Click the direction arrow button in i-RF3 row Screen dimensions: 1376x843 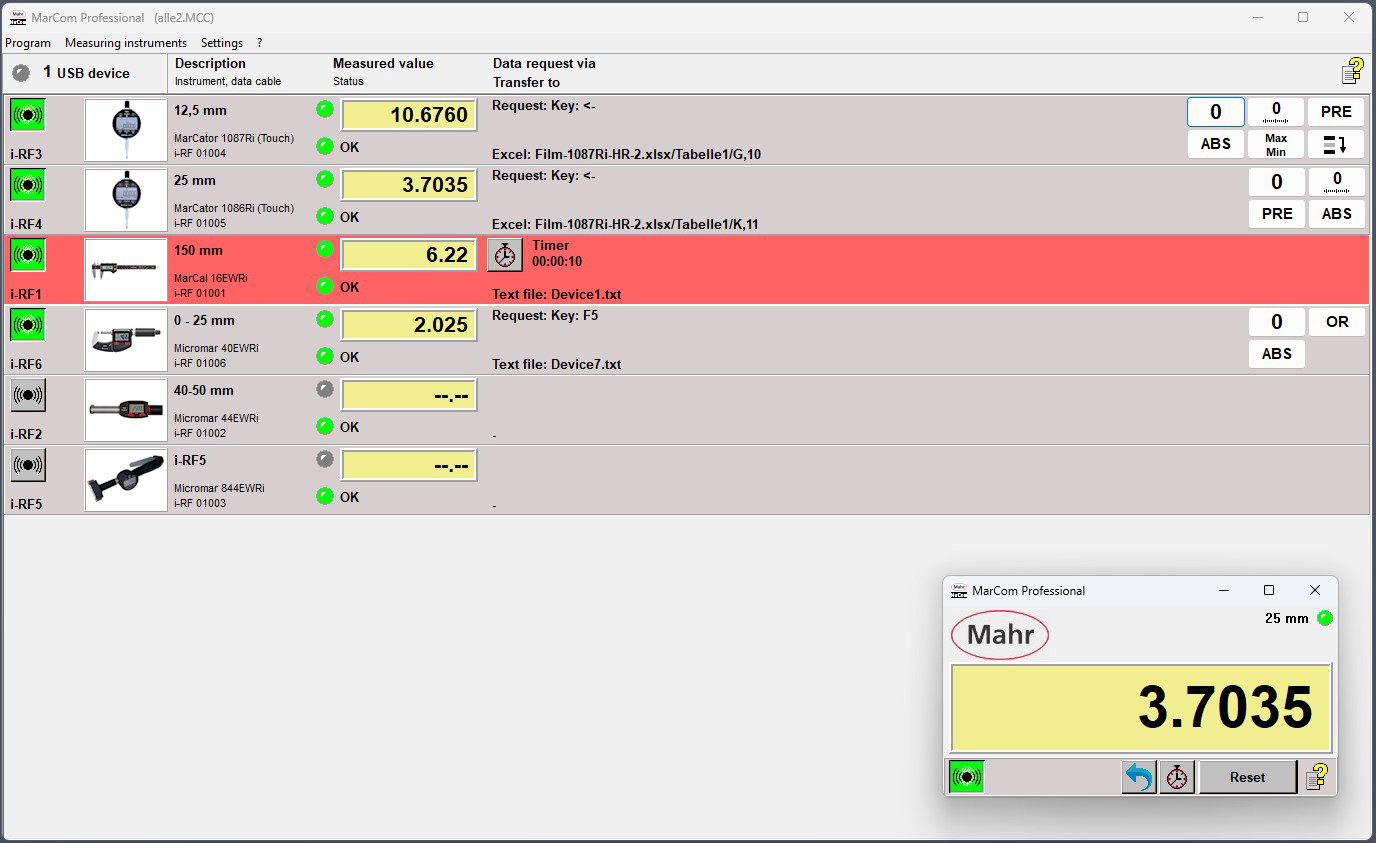(1336, 144)
